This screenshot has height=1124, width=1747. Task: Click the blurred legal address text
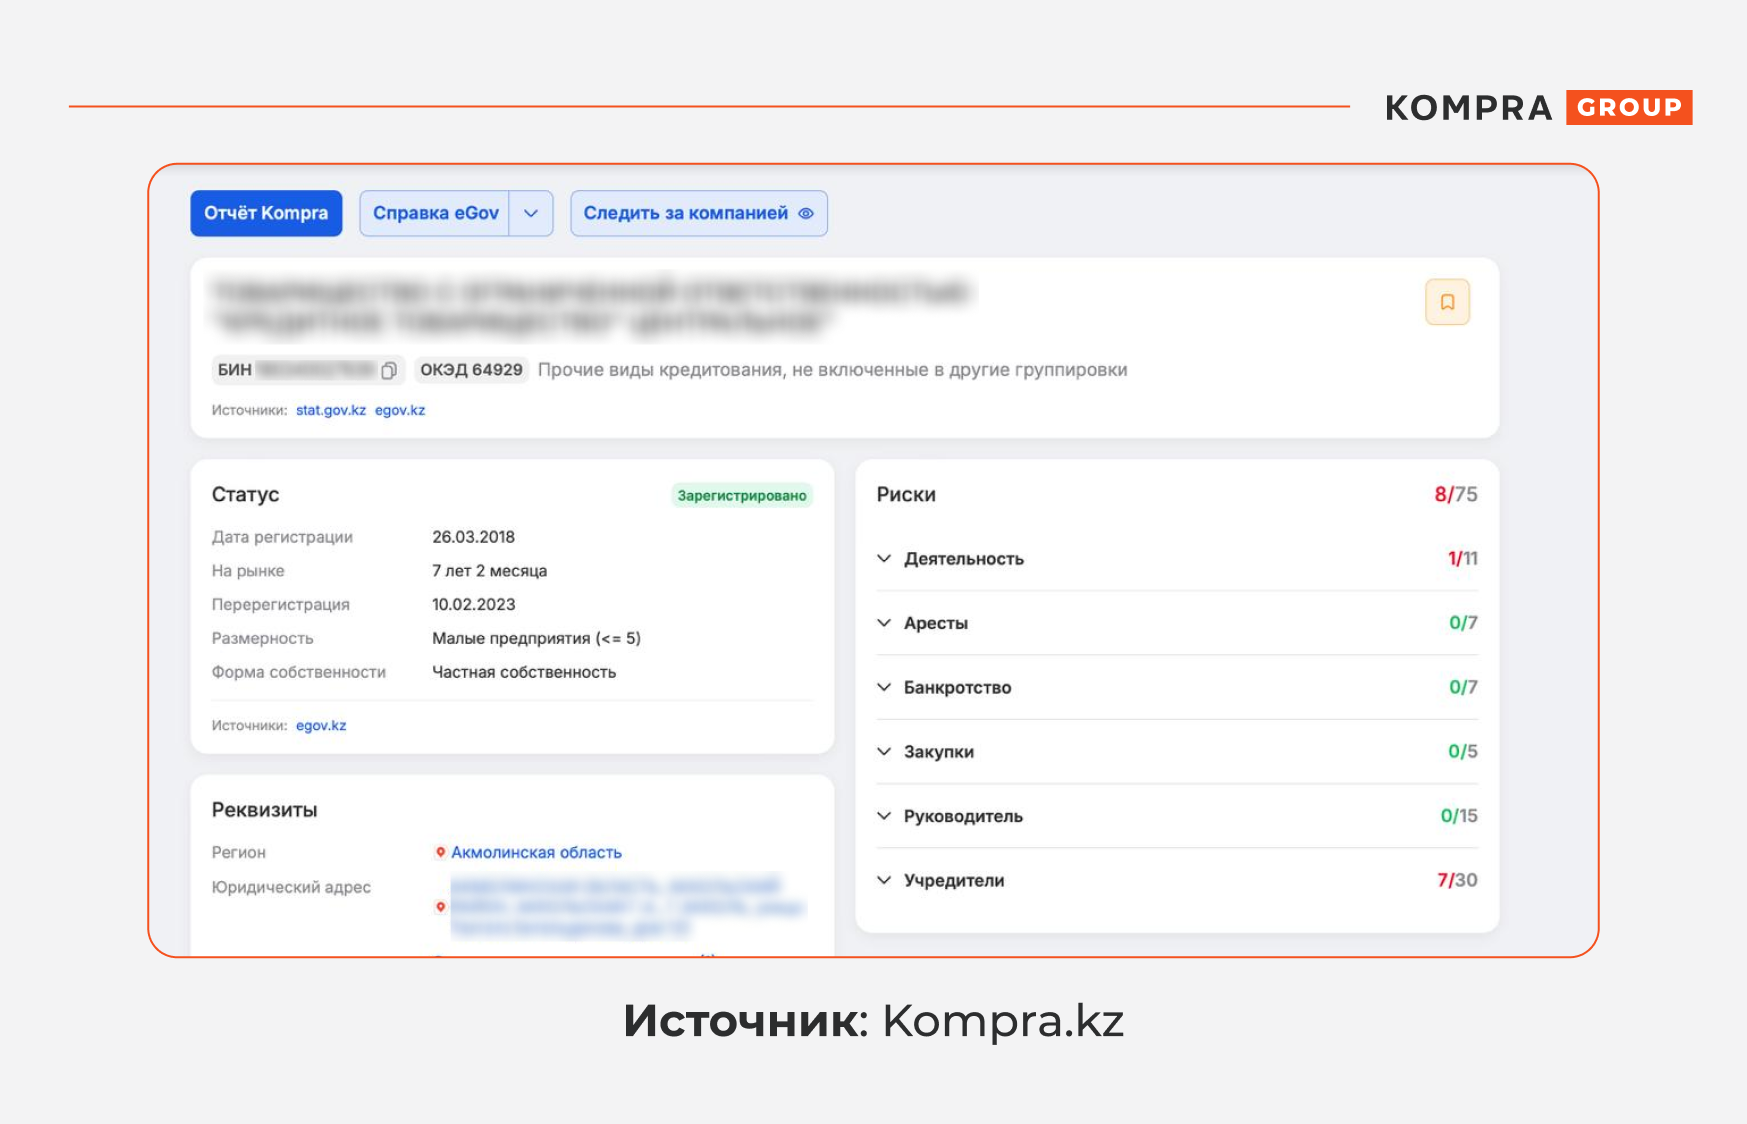tap(627, 907)
